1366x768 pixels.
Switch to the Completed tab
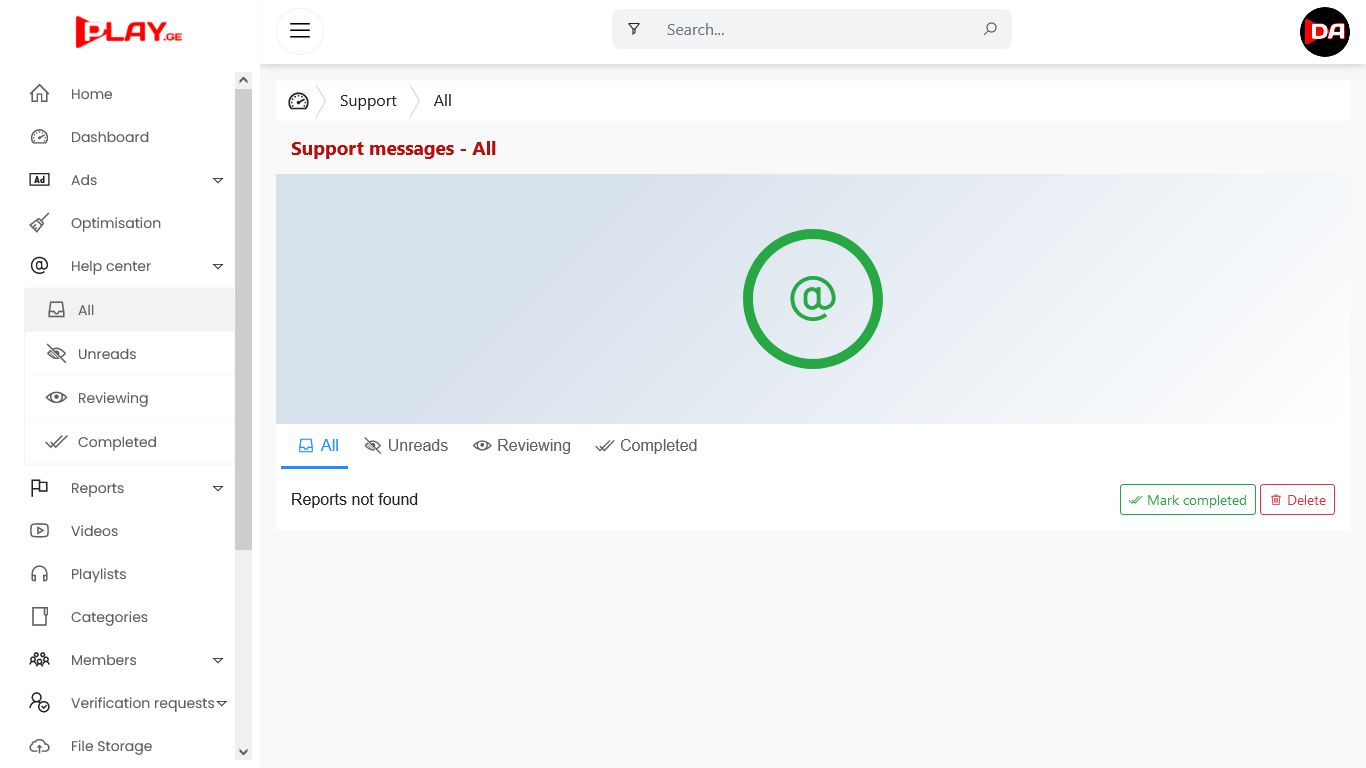coord(646,446)
